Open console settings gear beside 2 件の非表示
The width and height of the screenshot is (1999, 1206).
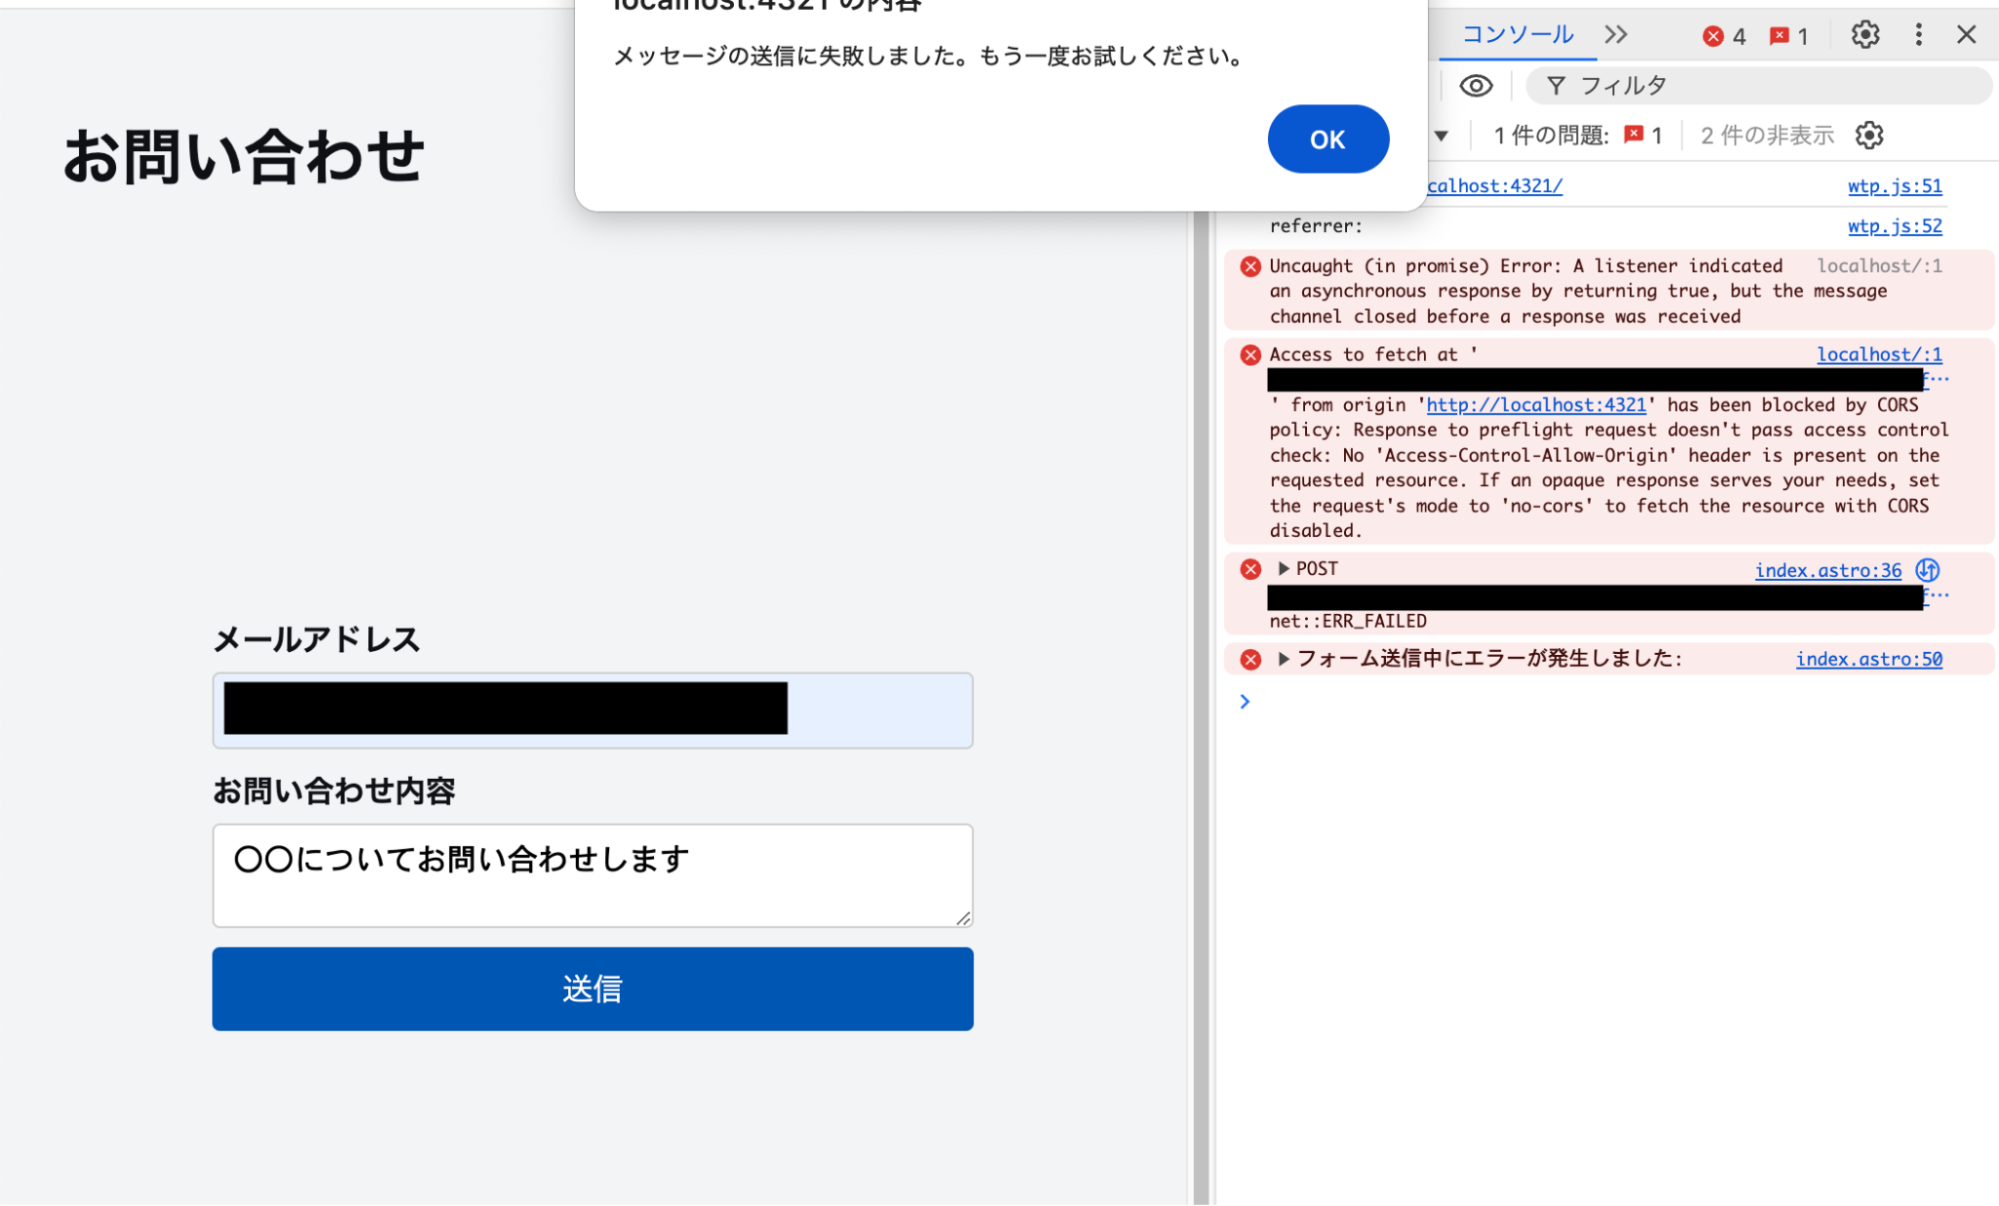click(x=1868, y=135)
